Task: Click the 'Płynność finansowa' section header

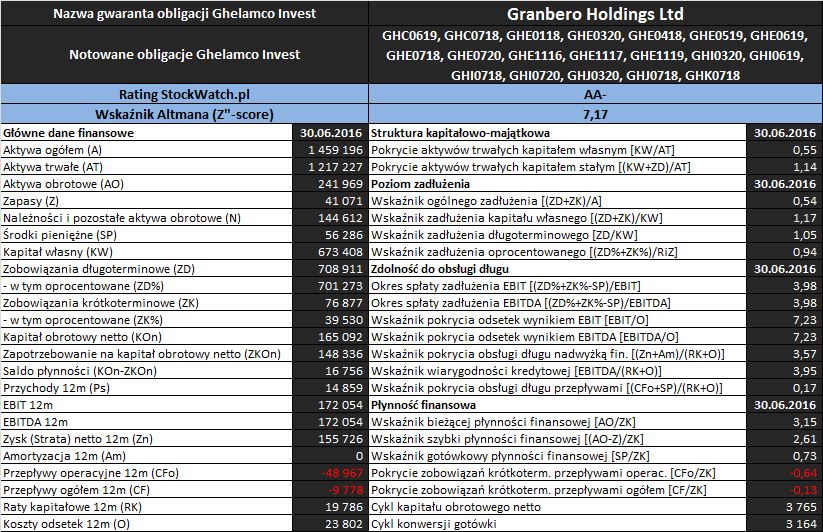Action: coord(423,405)
